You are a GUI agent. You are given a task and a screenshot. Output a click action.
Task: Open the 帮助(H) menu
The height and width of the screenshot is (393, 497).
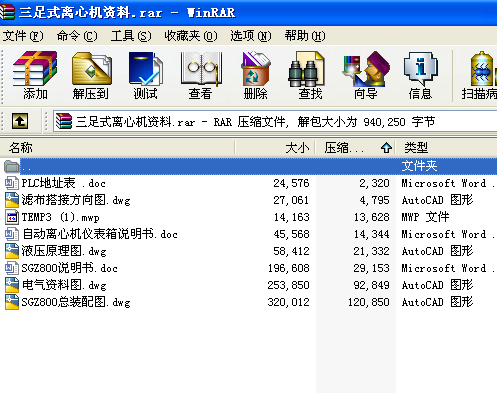coord(305,36)
